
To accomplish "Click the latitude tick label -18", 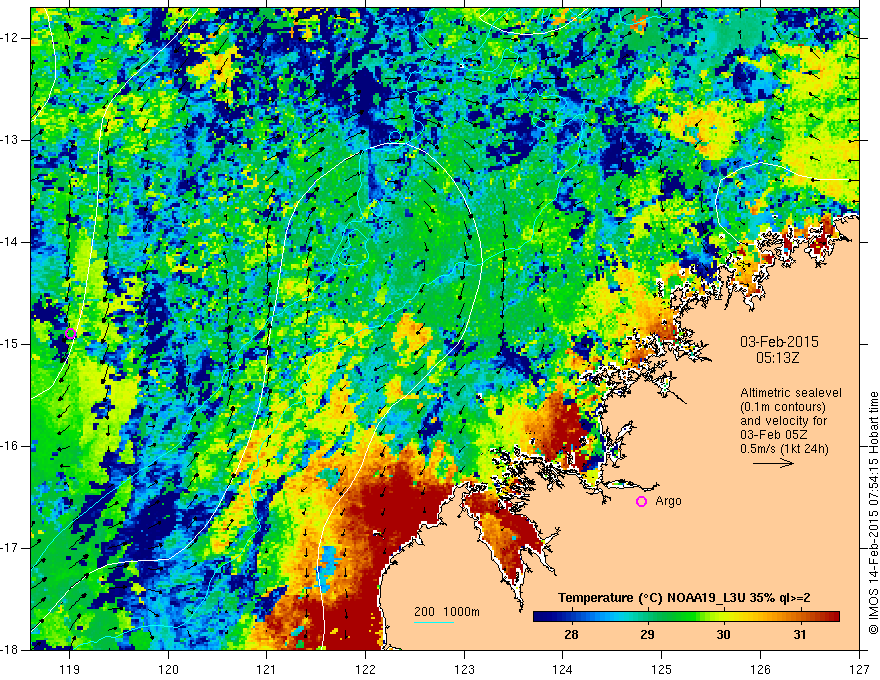I will 11,650.
